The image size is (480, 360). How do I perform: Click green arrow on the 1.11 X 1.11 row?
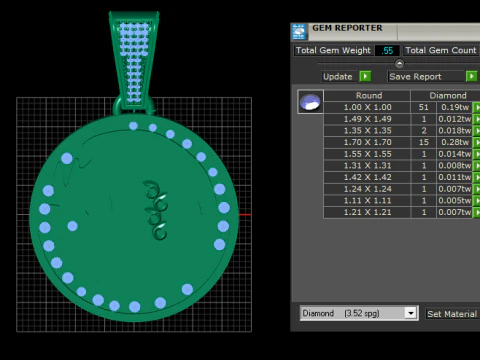477,201
